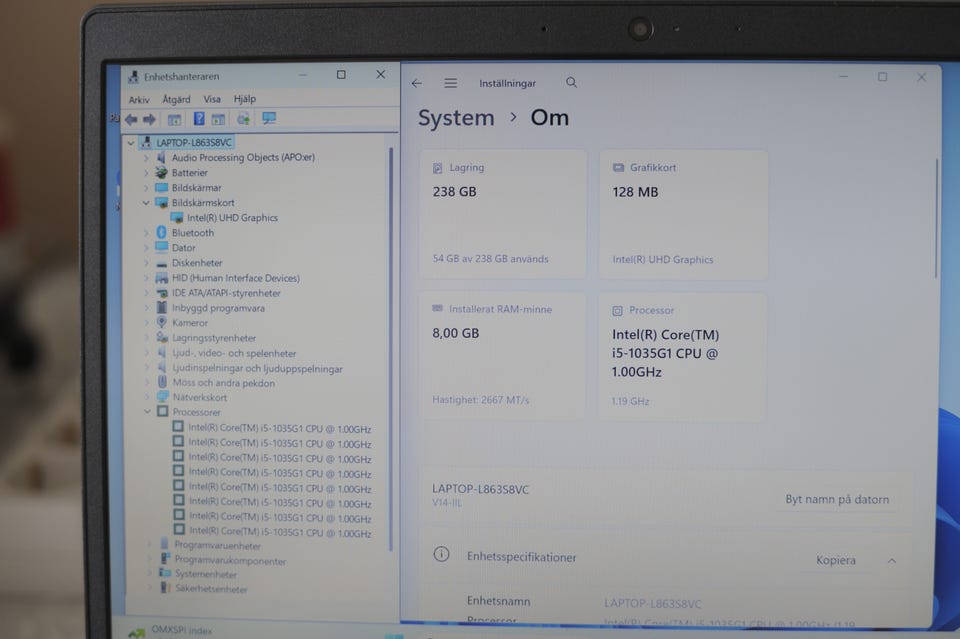Expand the HID (Human Interface Devices) branch

click(146, 278)
